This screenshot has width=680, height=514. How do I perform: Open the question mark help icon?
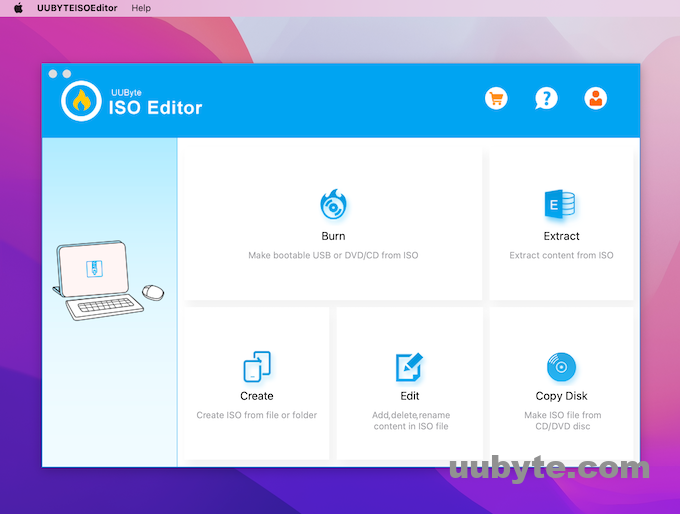coord(546,98)
